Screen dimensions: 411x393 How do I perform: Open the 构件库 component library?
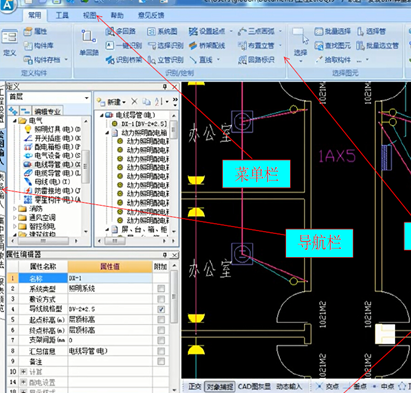[39, 46]
